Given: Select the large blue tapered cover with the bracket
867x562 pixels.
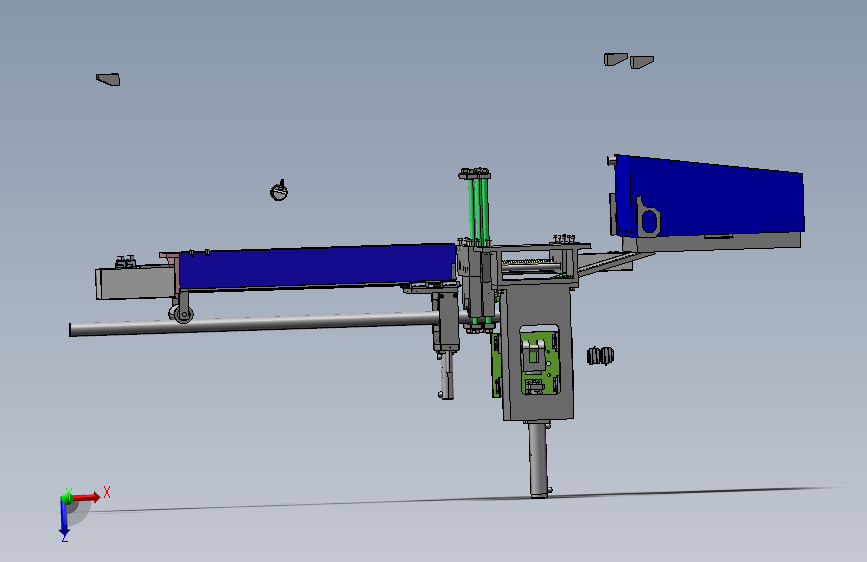Looking at the screenshot, I should click(709, 196).
